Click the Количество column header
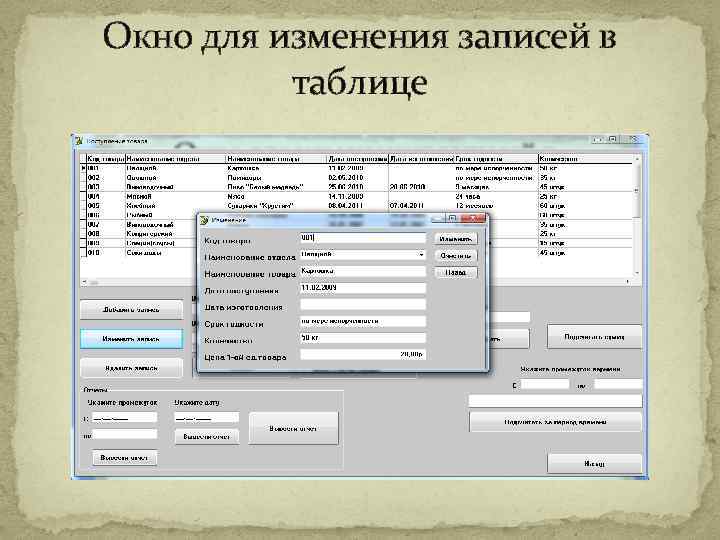Screen dimensions: 720x540 click(x=585, y=158)
